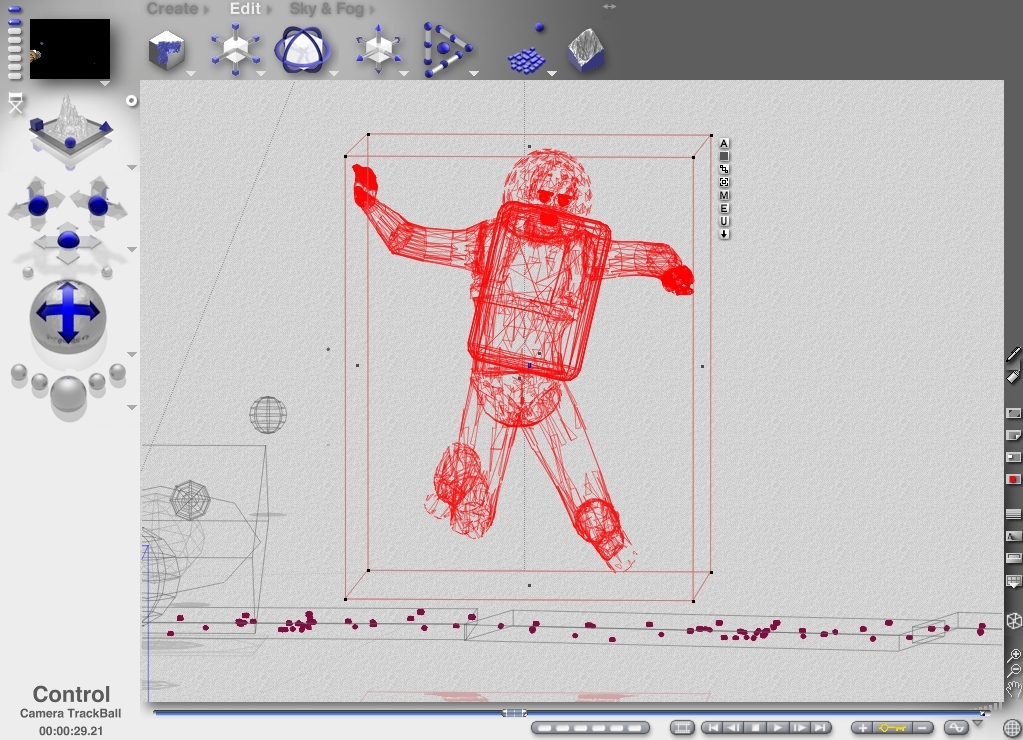Toggle the red-dot display mode button
Screen dimensions: 1023x740
pyautogui.click(x=1013, y=480)
